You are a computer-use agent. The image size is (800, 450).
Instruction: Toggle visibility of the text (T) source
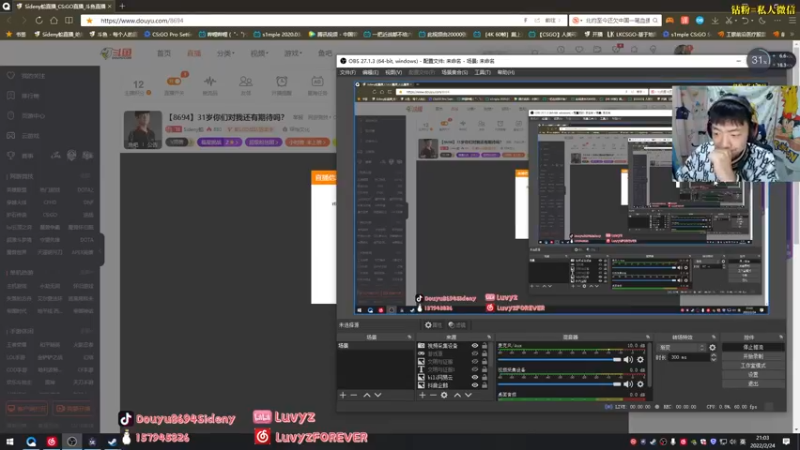[474, 369]
